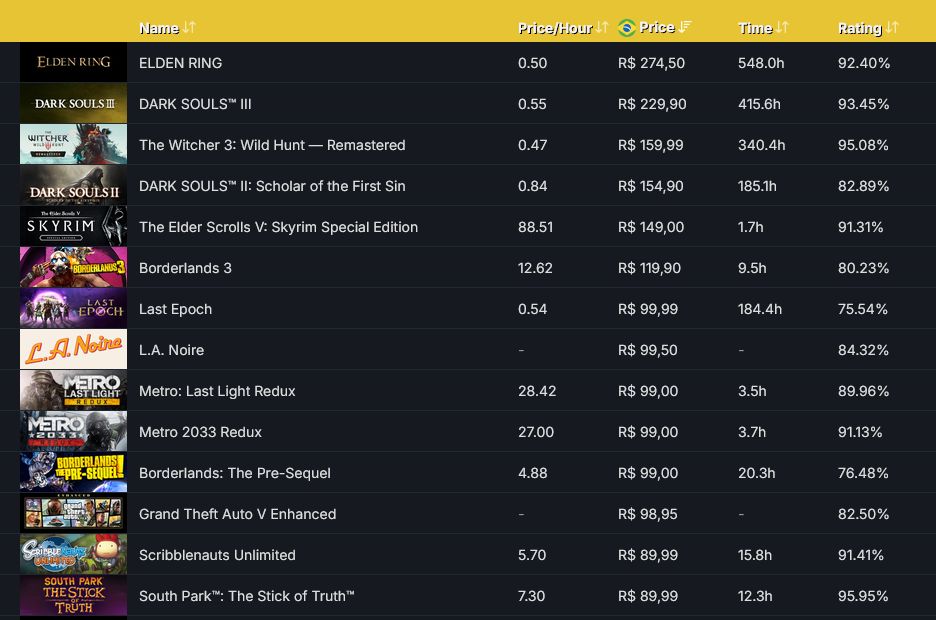Select the ELDEN RING game title
The image size is (936, 620).
point(180,63)
